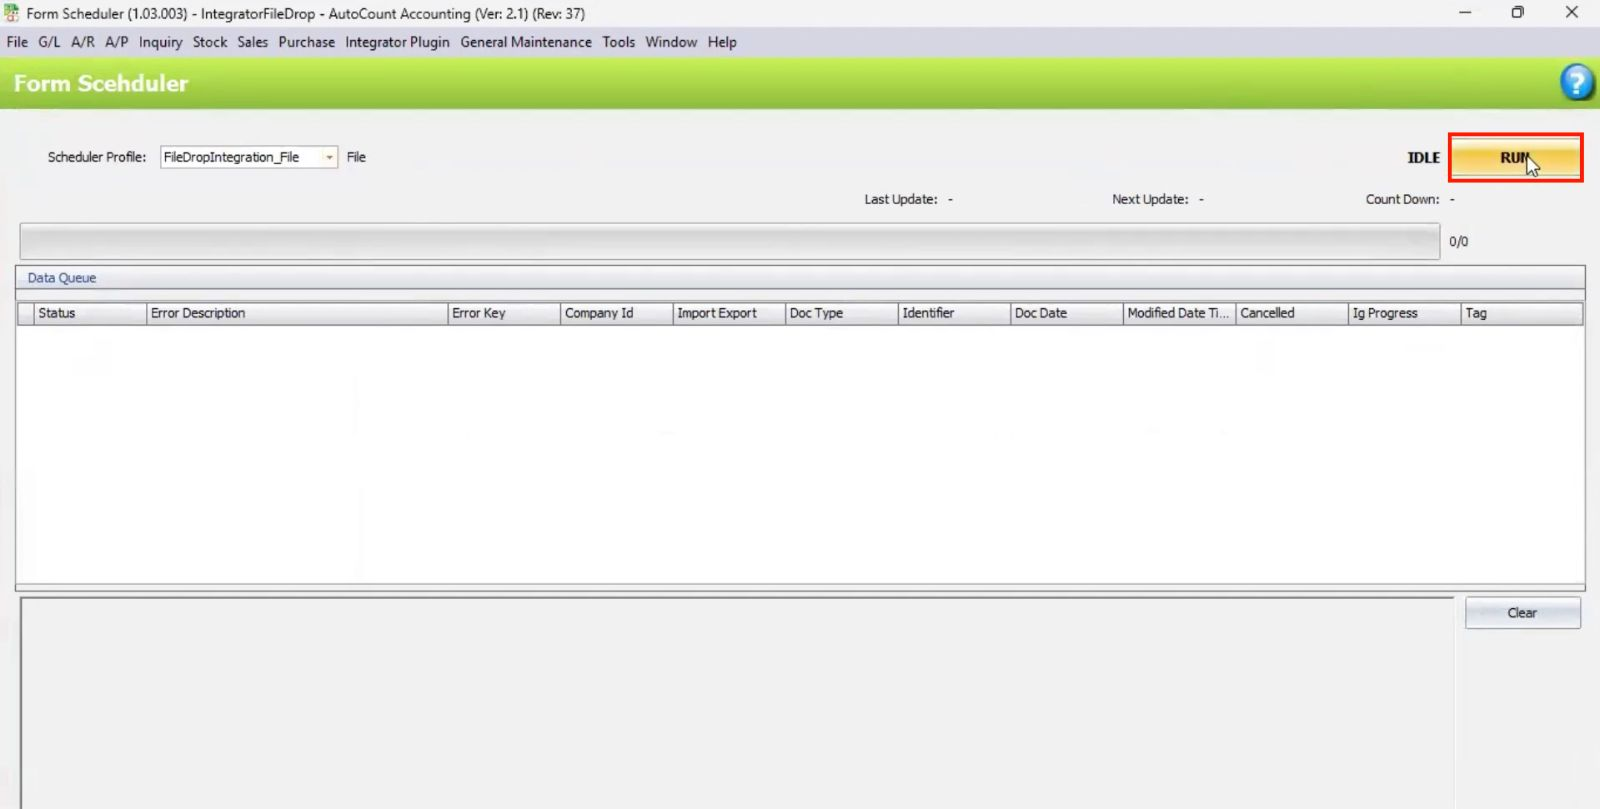This screenshot has height=809, width=1600.
Task: Click the application icon in title bar
Action: point(11,13)
